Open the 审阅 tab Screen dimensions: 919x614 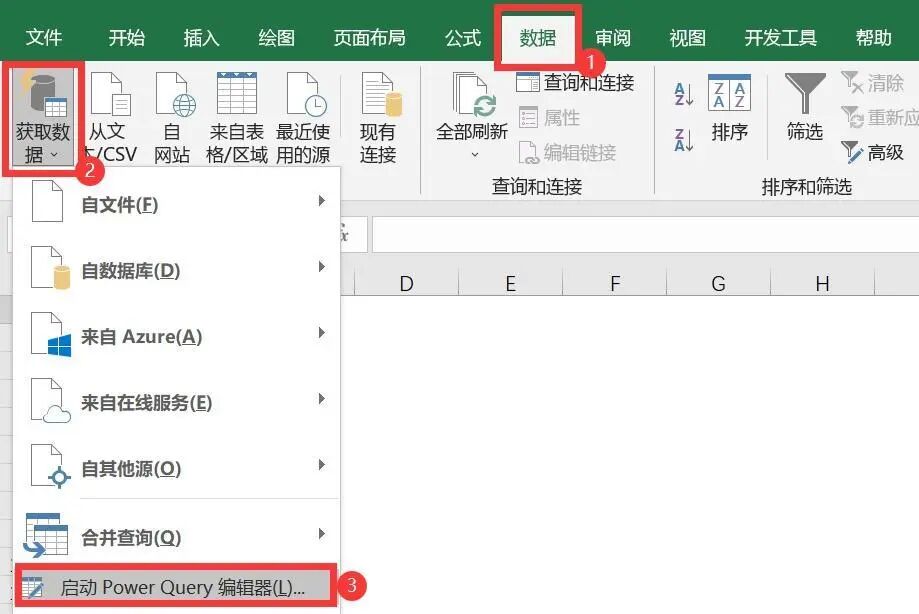[x=612, y=38]
